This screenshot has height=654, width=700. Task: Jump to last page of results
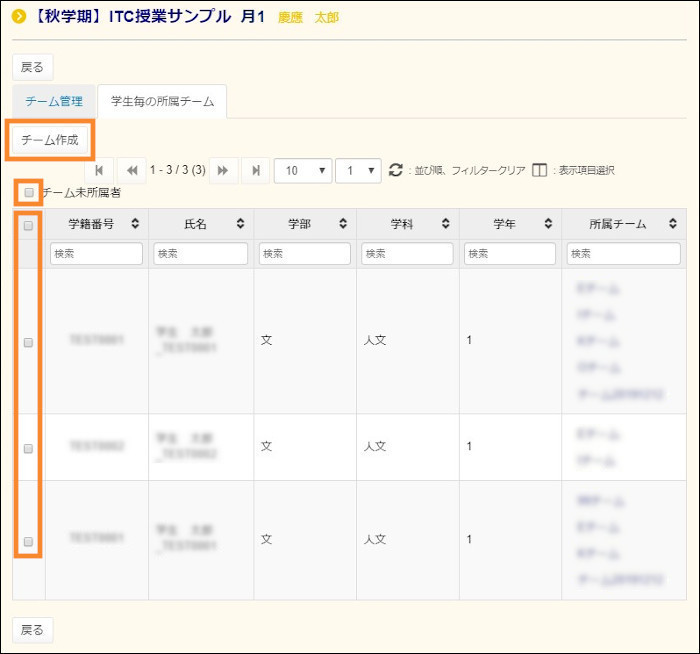click(x=256, y=170)
